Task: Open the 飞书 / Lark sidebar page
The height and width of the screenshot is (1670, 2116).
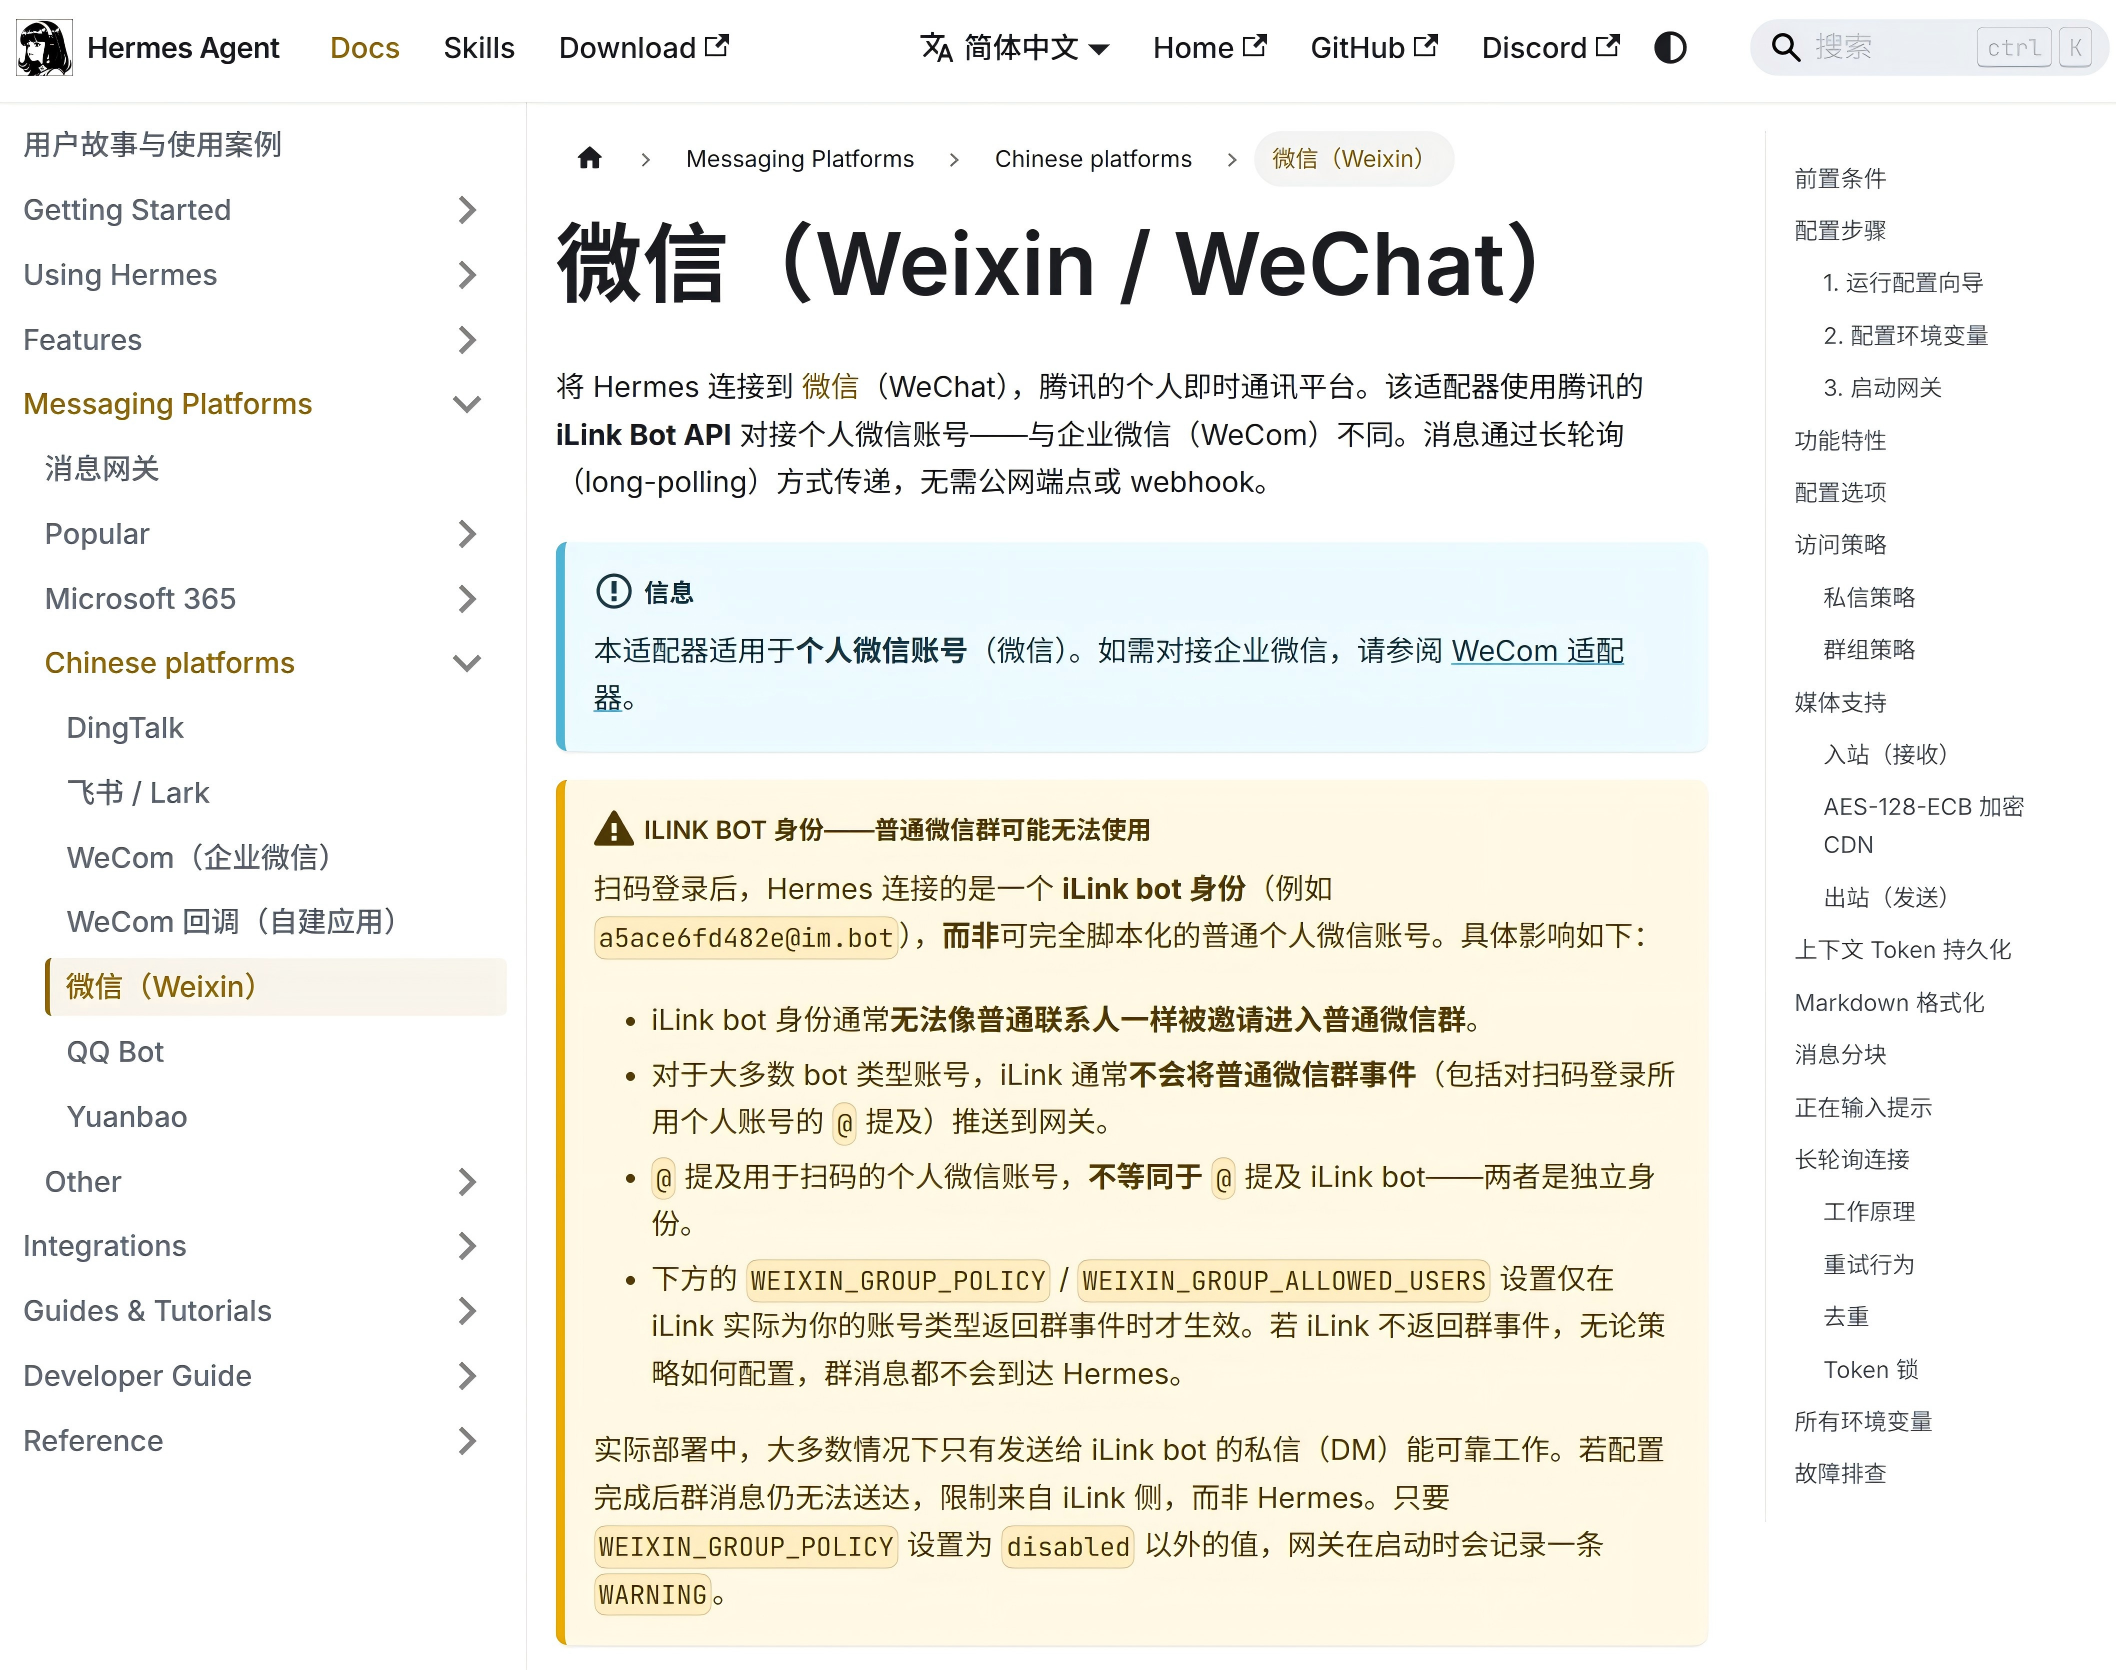Action: [x=138, y=793]
